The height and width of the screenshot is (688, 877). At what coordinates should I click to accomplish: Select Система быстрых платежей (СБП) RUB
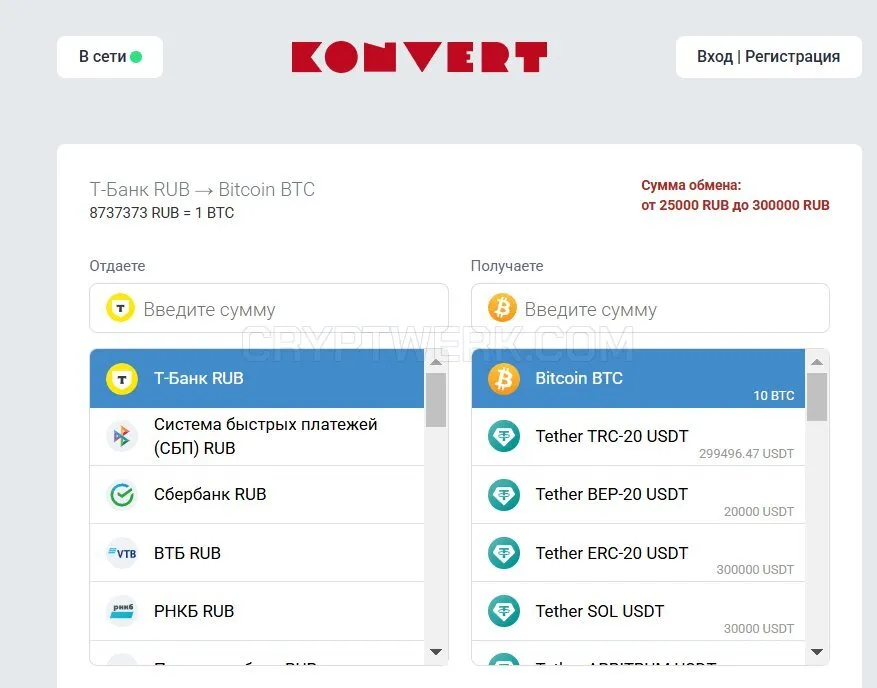click(257, 436)
